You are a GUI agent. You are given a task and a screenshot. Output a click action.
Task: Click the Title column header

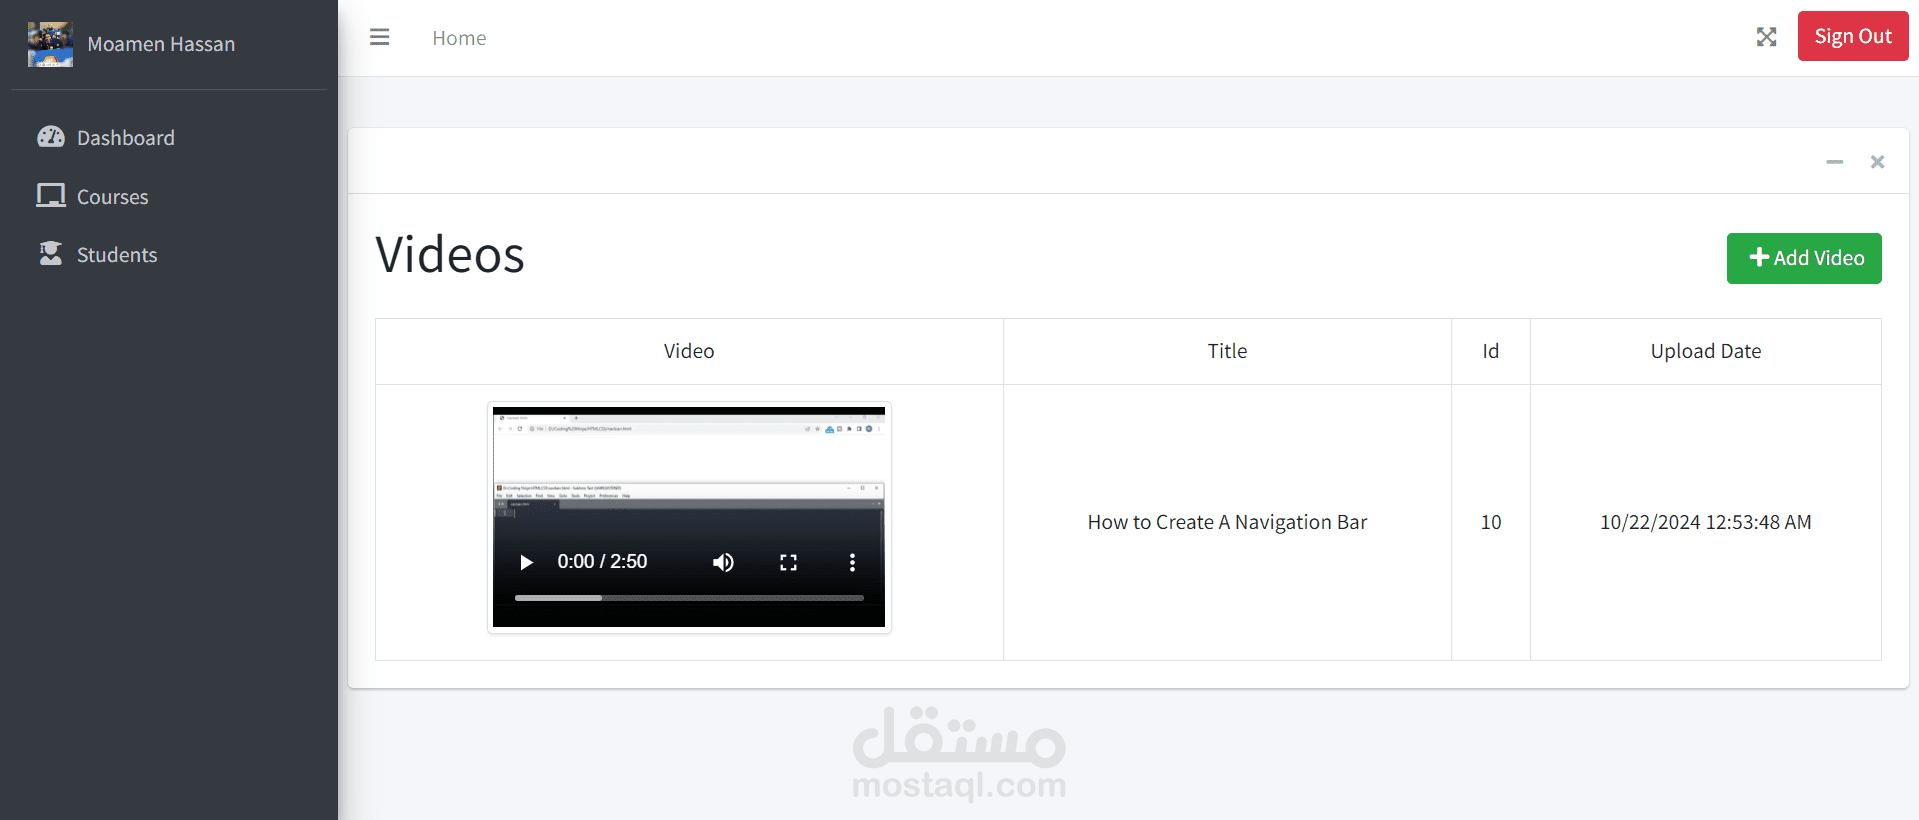tap(1227, 351)
